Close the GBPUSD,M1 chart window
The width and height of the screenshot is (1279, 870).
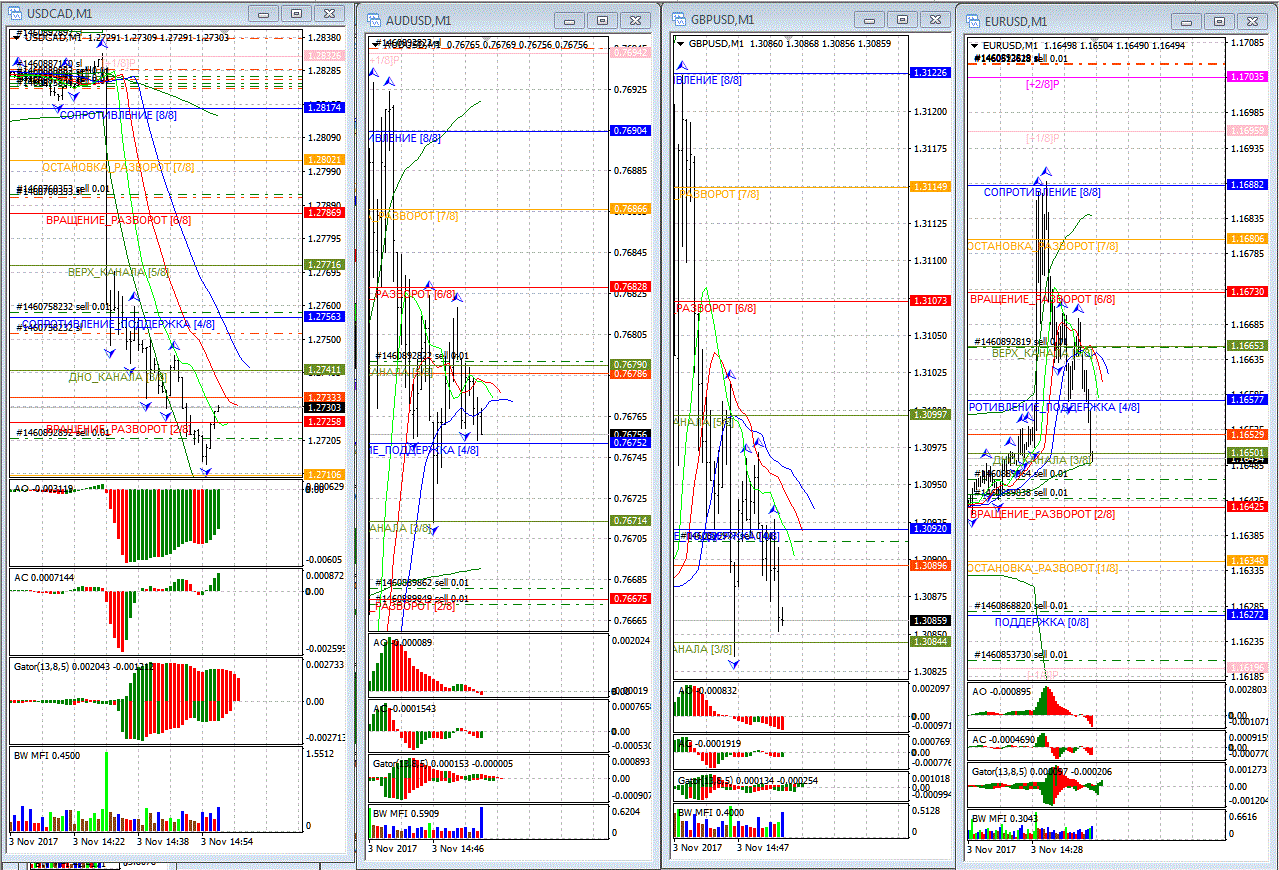(935, 19)
